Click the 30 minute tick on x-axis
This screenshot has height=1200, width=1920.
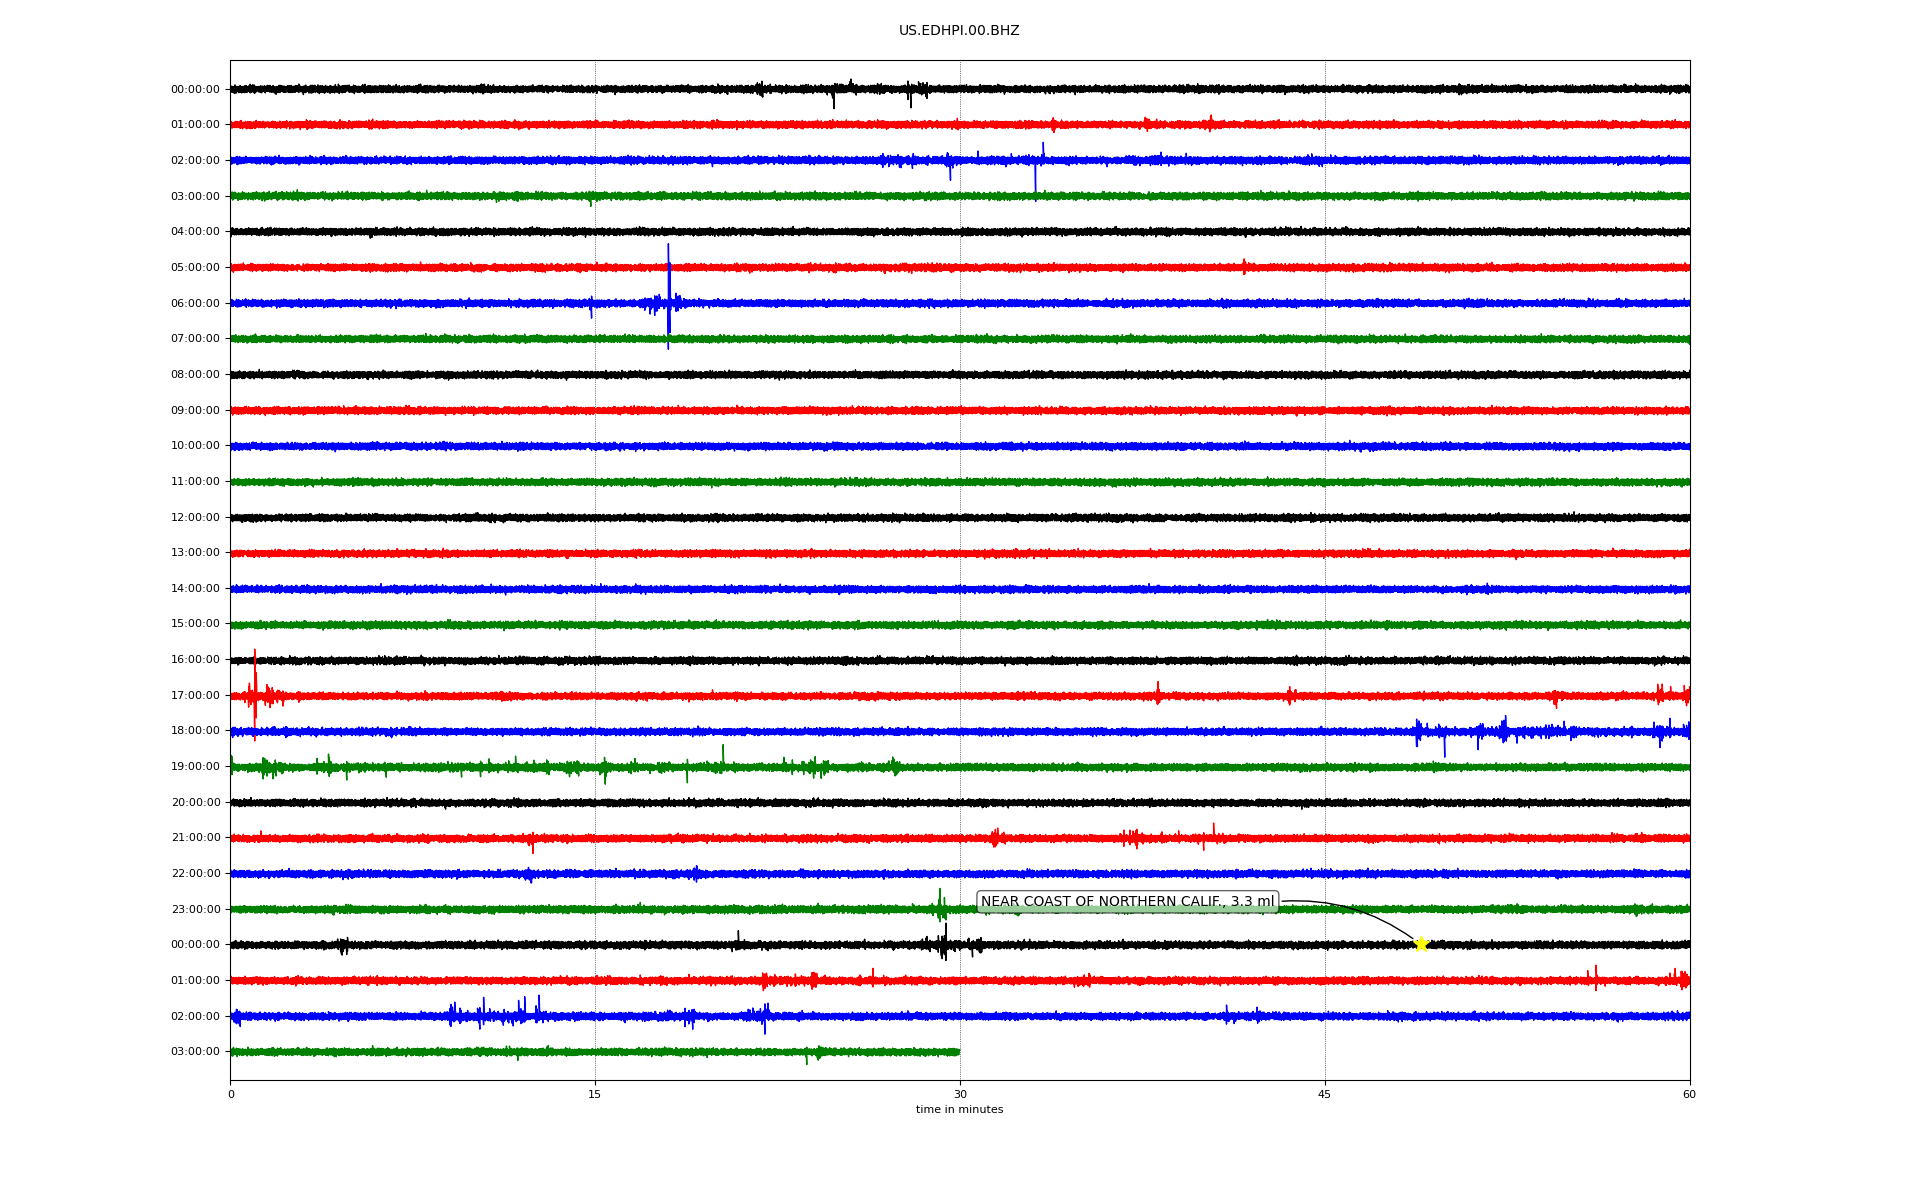click(x=960, y=1094)
